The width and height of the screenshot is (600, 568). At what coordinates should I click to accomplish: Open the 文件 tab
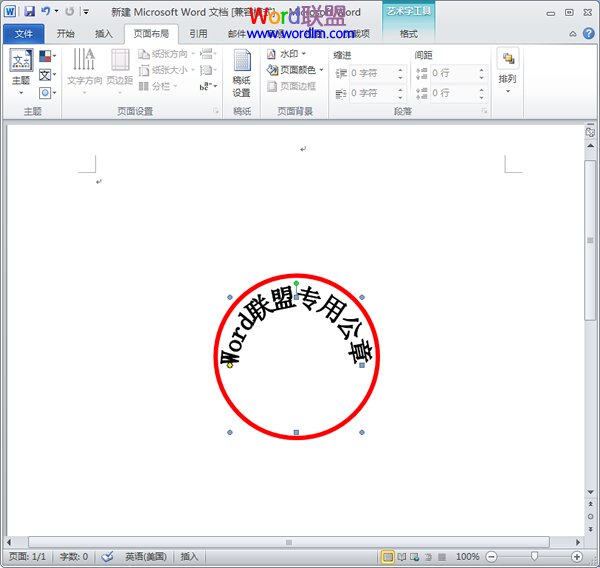click(24, 34)
